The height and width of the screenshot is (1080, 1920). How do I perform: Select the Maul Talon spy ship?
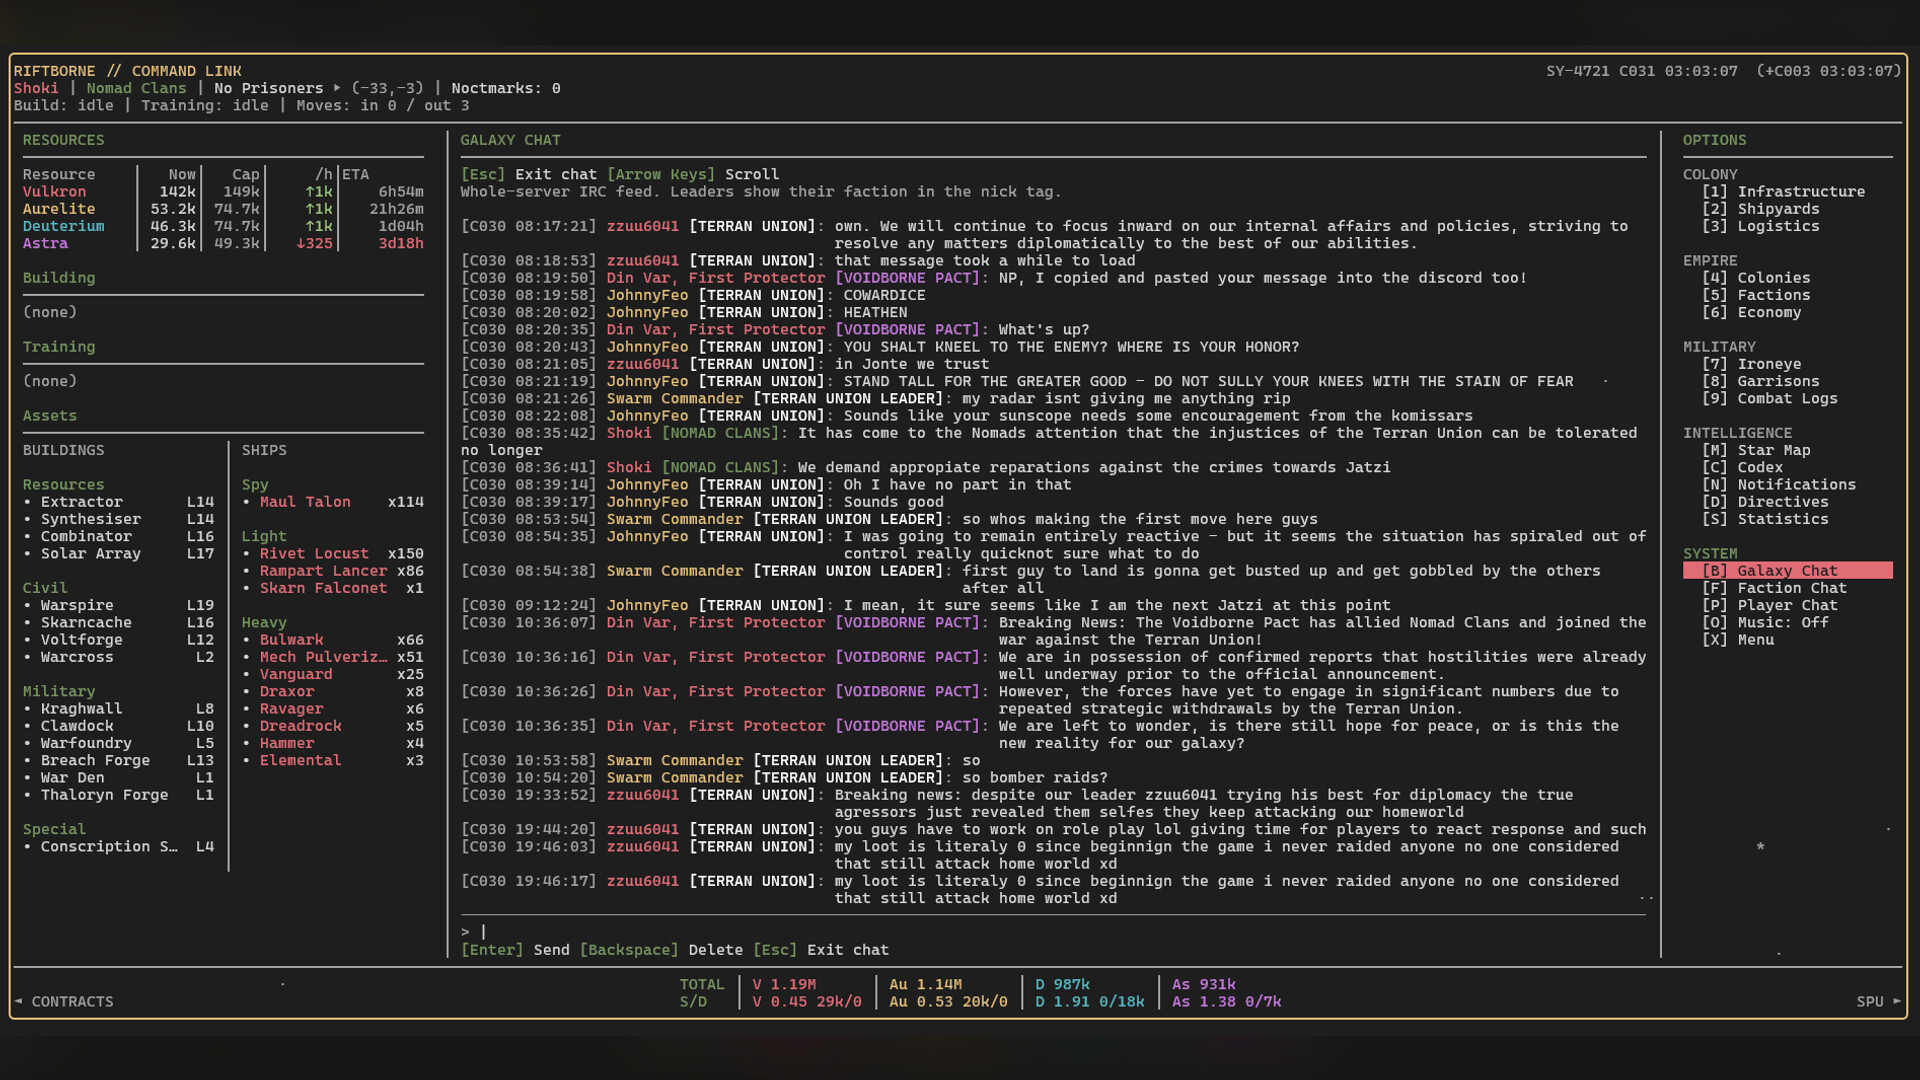tap(333, 502)
